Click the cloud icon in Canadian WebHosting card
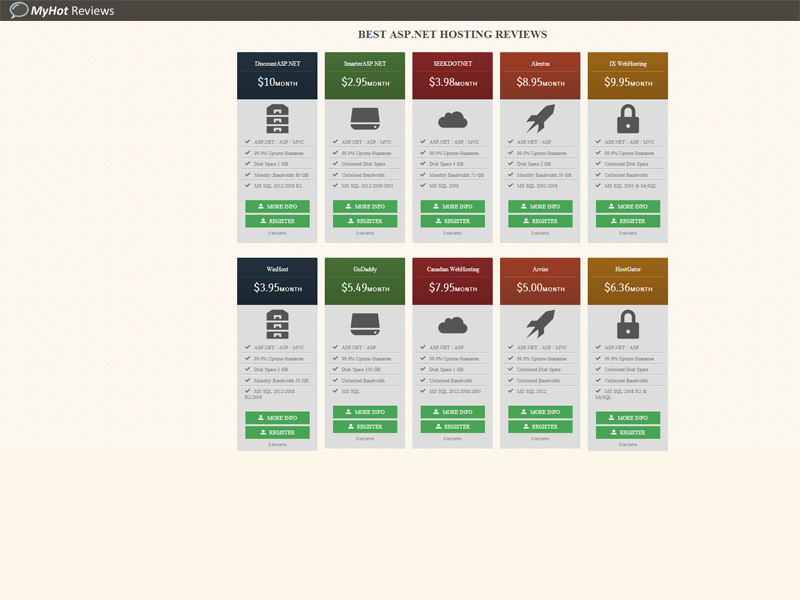800x600 pixels. (x=453, y=326)
